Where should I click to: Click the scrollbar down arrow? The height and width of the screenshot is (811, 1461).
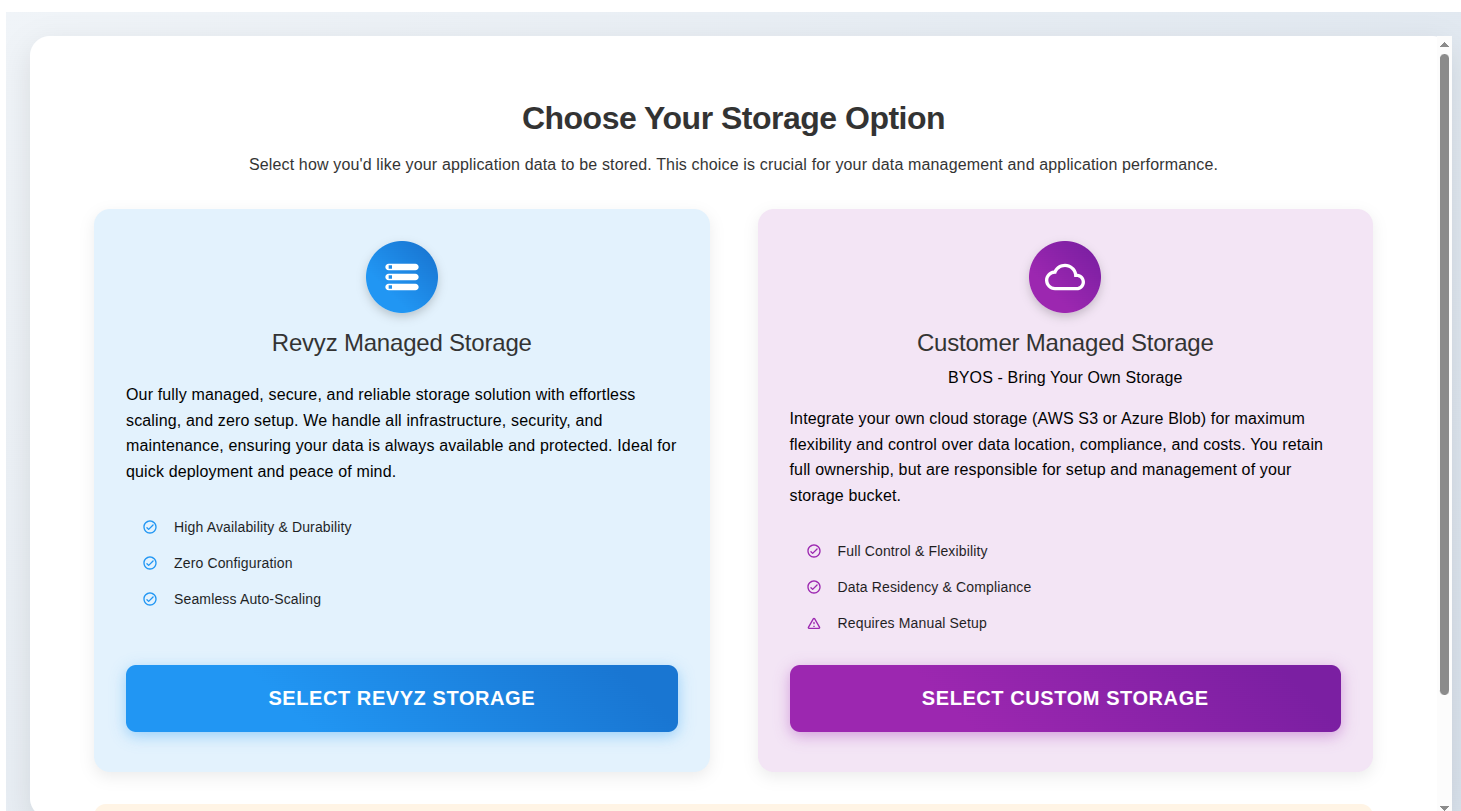[x=1444, y=806]
